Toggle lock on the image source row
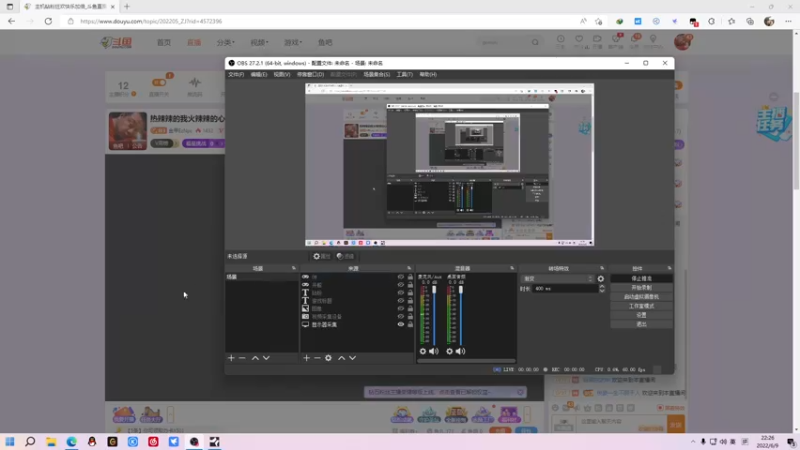Screen dimensions: 800x450 (x=410, y=309)
